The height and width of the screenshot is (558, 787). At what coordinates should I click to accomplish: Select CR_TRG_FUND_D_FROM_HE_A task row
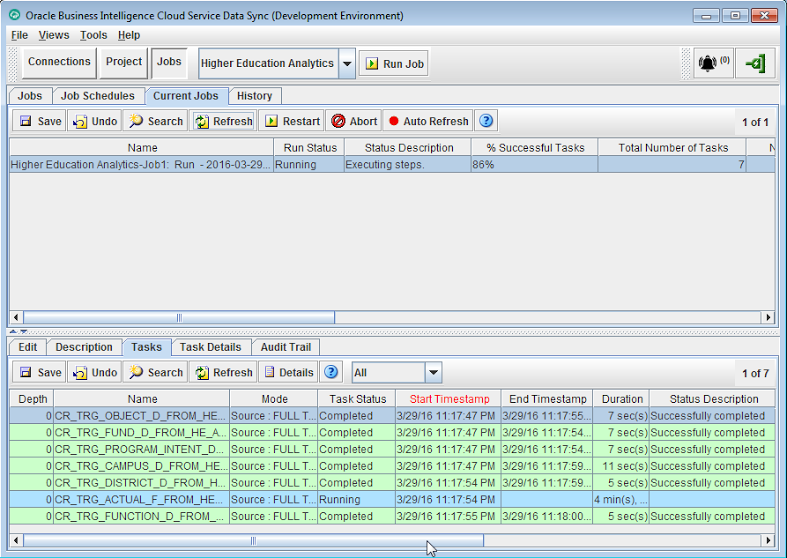point(391,433)
